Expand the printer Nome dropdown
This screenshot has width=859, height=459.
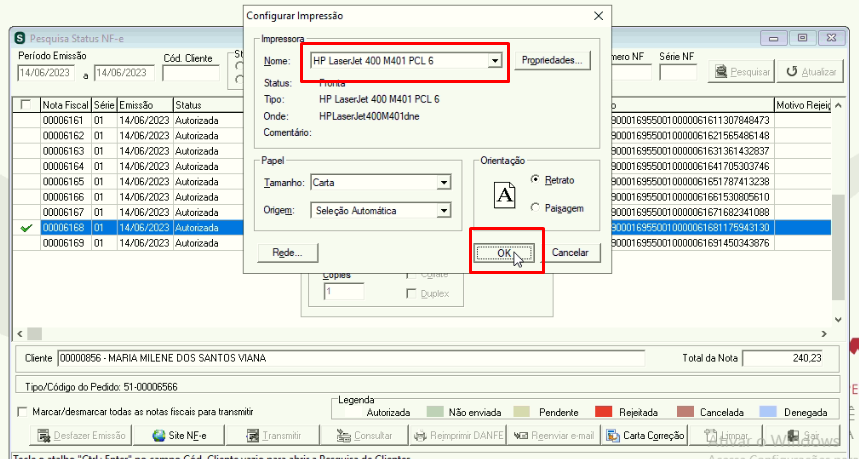(x=495, y=61)
